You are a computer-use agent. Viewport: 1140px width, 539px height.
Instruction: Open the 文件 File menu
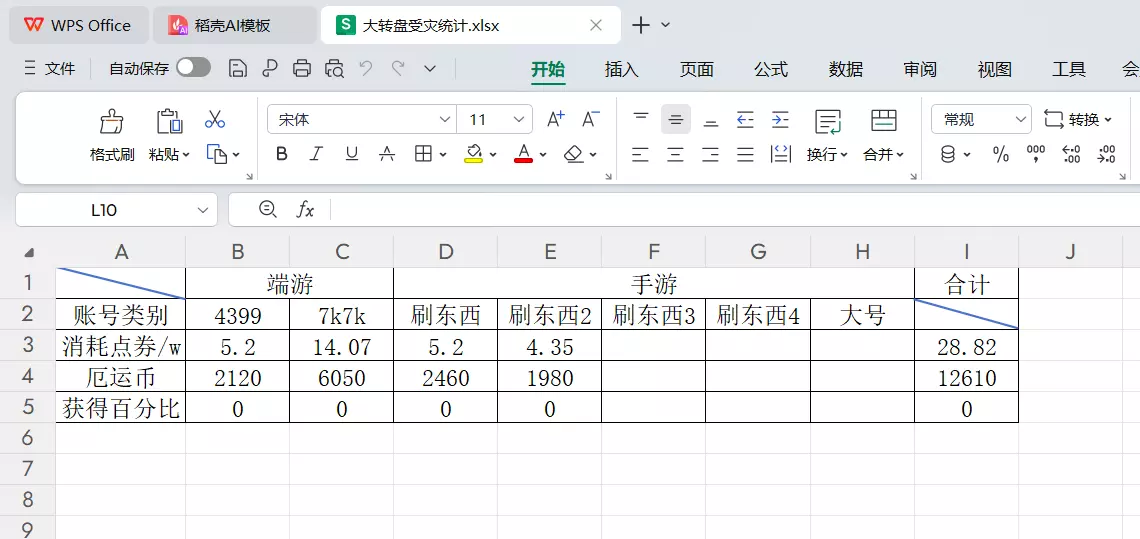click(x=50, y=68)
